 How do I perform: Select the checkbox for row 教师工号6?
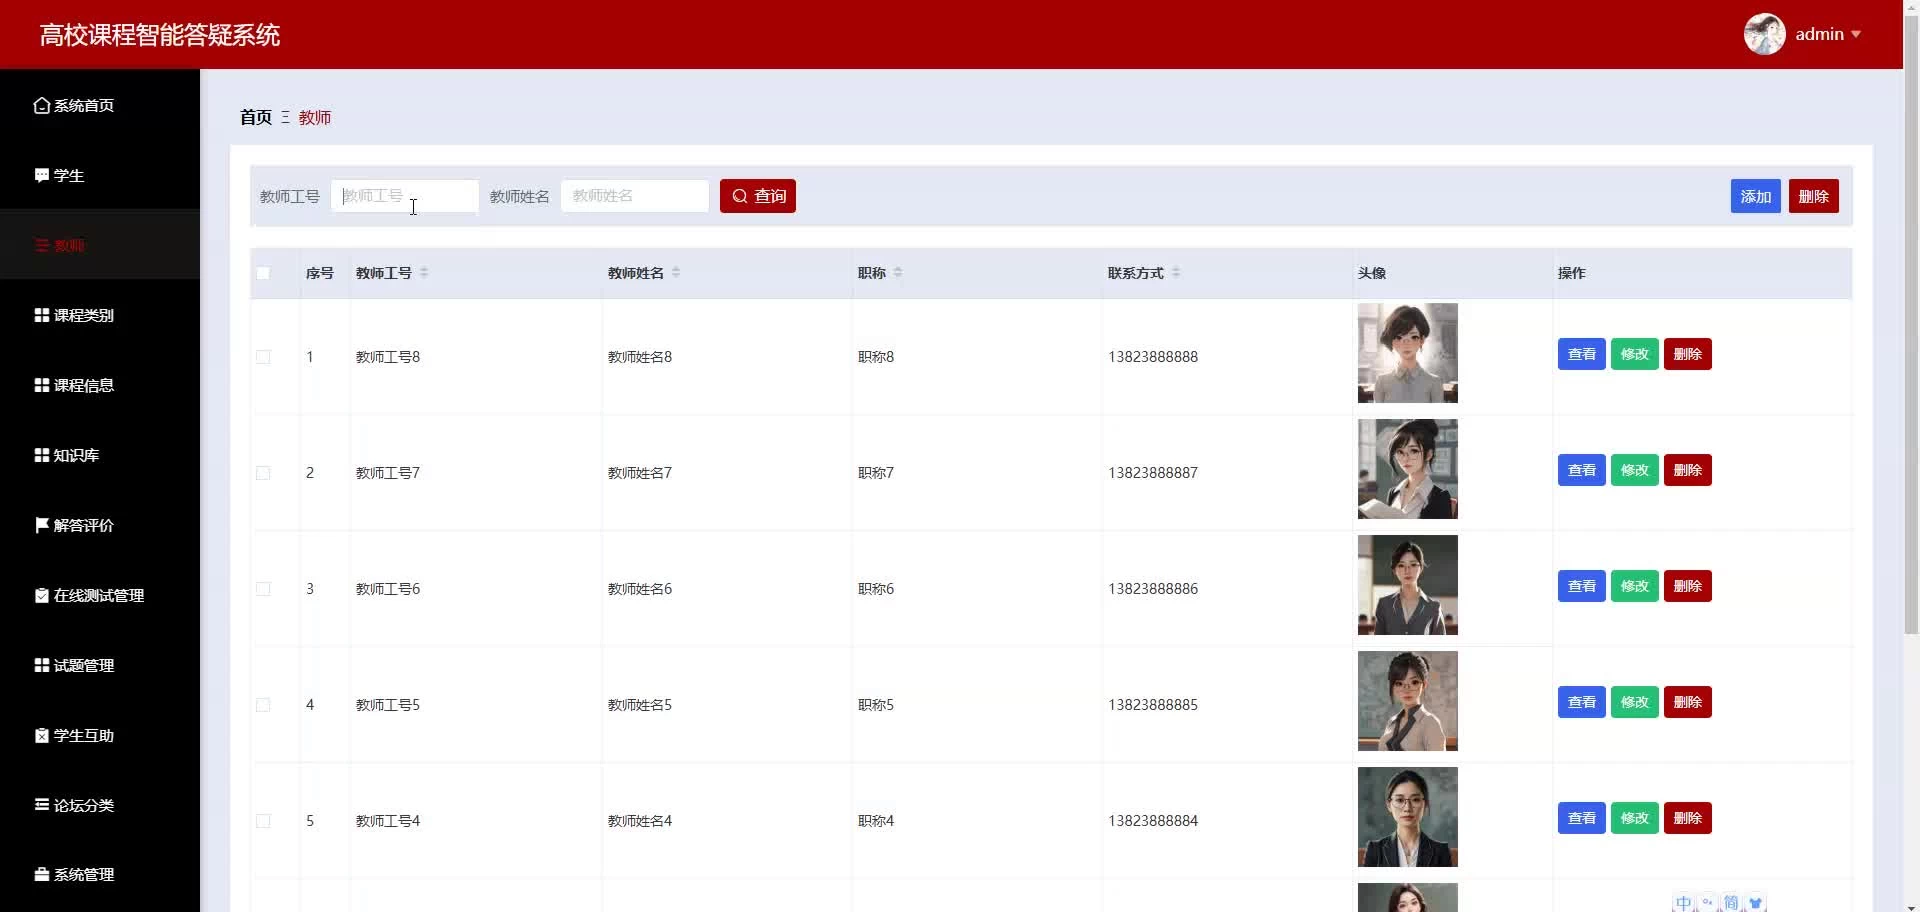pos(263,589)
